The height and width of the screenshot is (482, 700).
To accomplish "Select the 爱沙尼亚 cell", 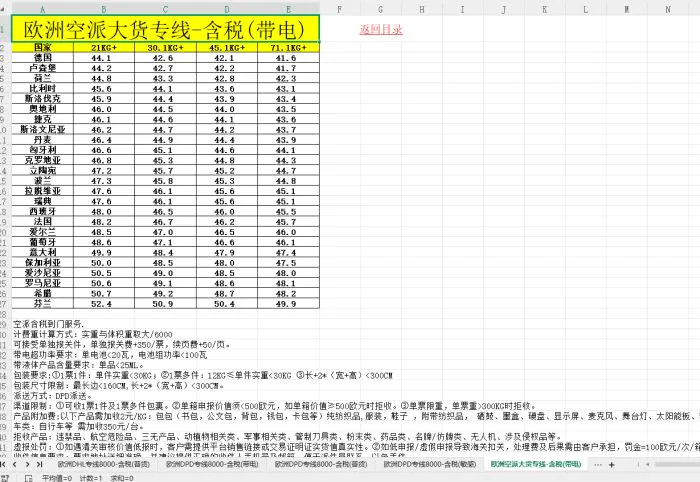I will (42, 273).
